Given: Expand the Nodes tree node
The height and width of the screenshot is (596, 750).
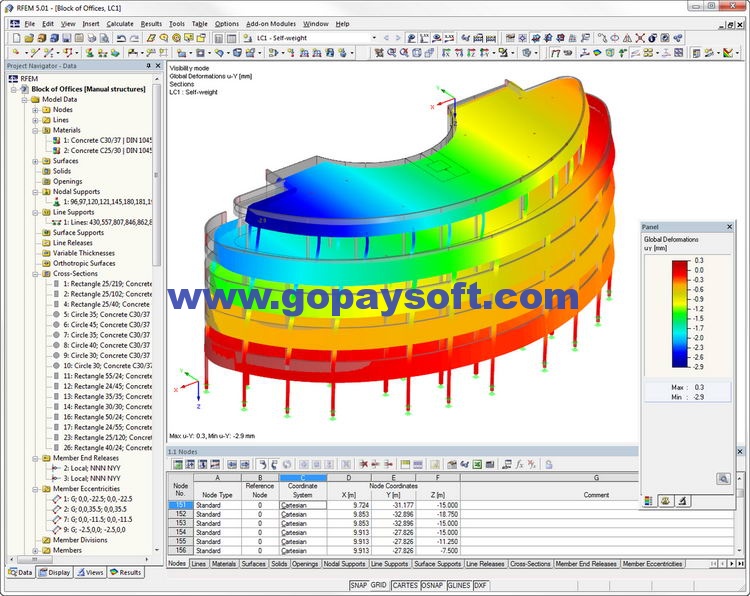Looking at the screenshot, I should 35,110.
